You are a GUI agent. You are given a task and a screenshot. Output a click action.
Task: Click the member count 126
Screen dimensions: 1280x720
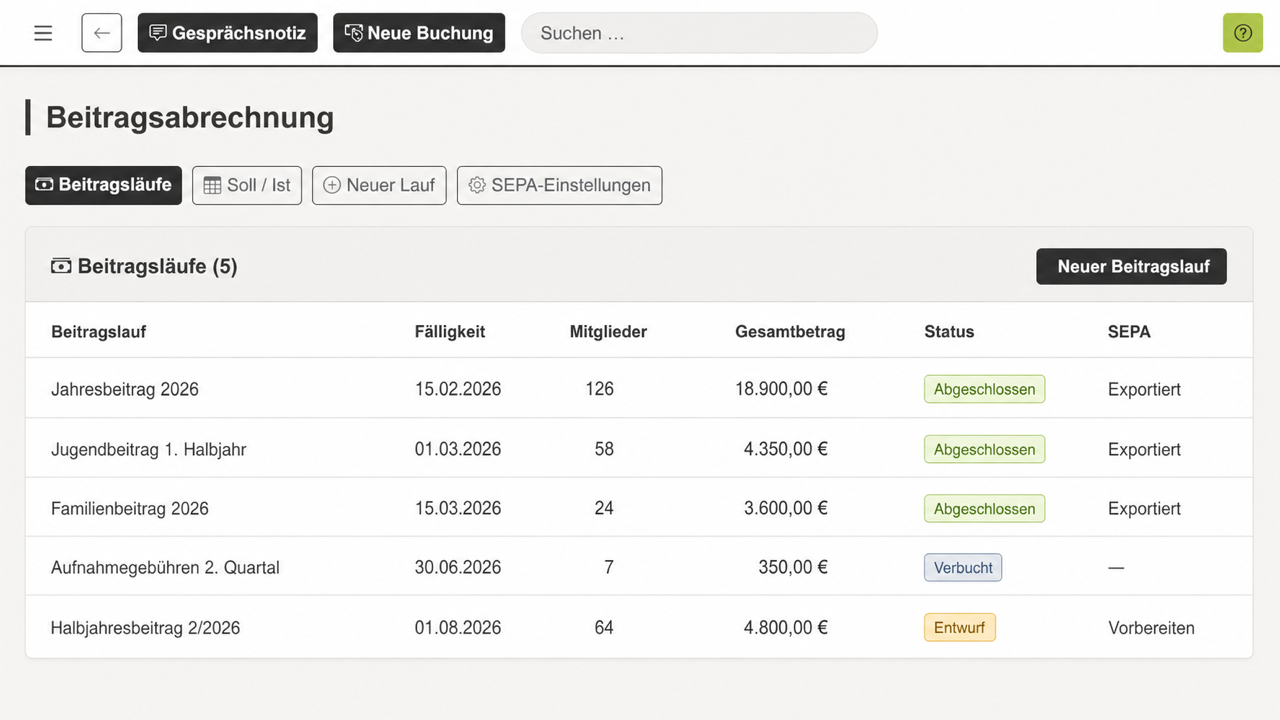(600, 389)
